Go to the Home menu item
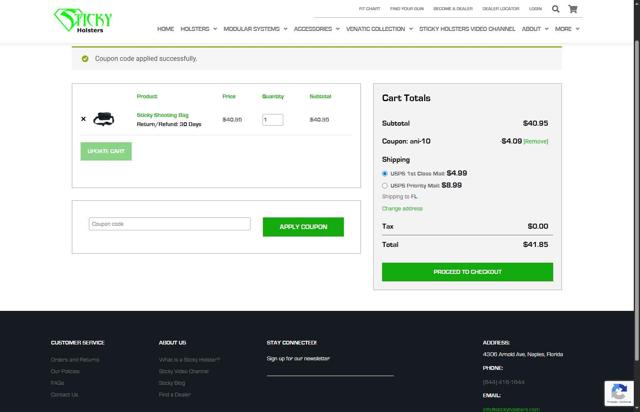Image resolution: width=640 pixels, height=412 pixels. tap(165, 29)
